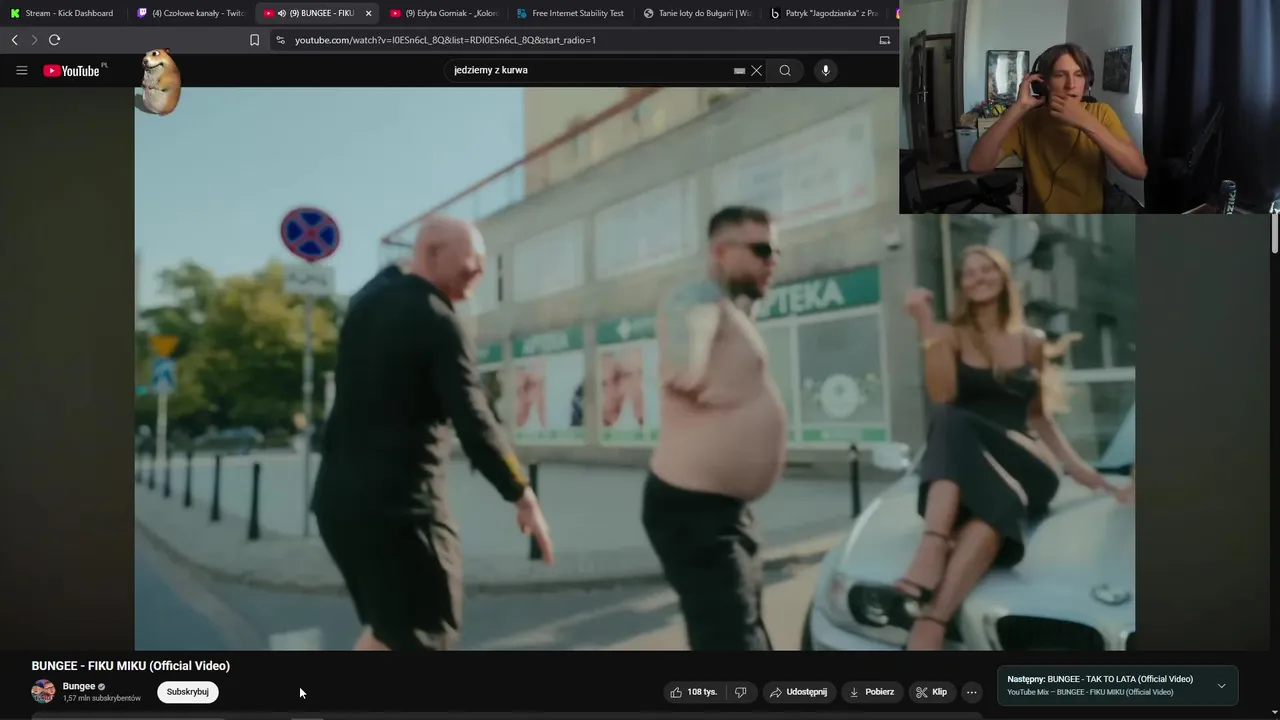Dislike the video with thumbs down
1280x720 pixels.
coord(741,692)
